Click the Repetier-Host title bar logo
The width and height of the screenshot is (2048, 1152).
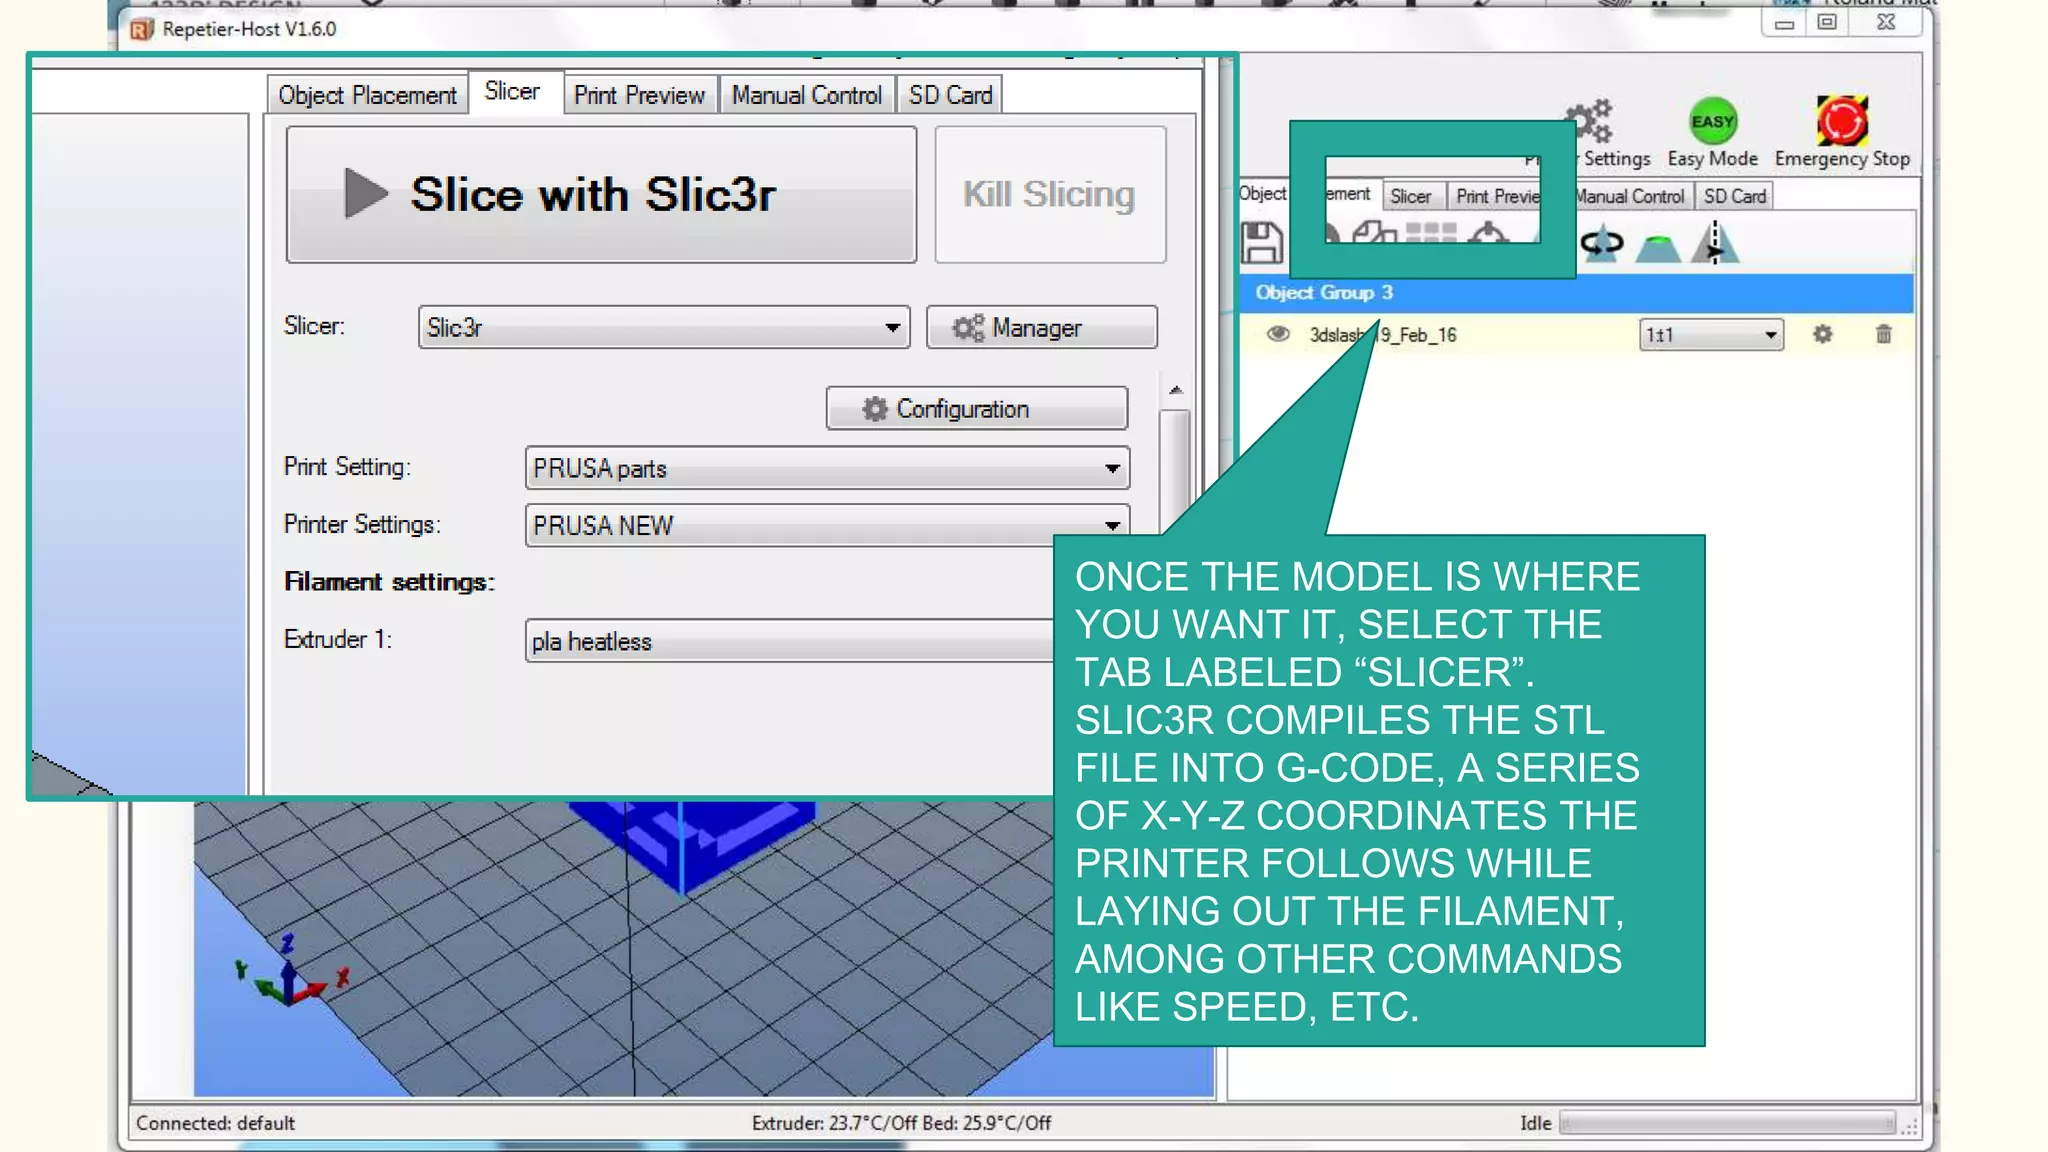(x=142, y=29)
